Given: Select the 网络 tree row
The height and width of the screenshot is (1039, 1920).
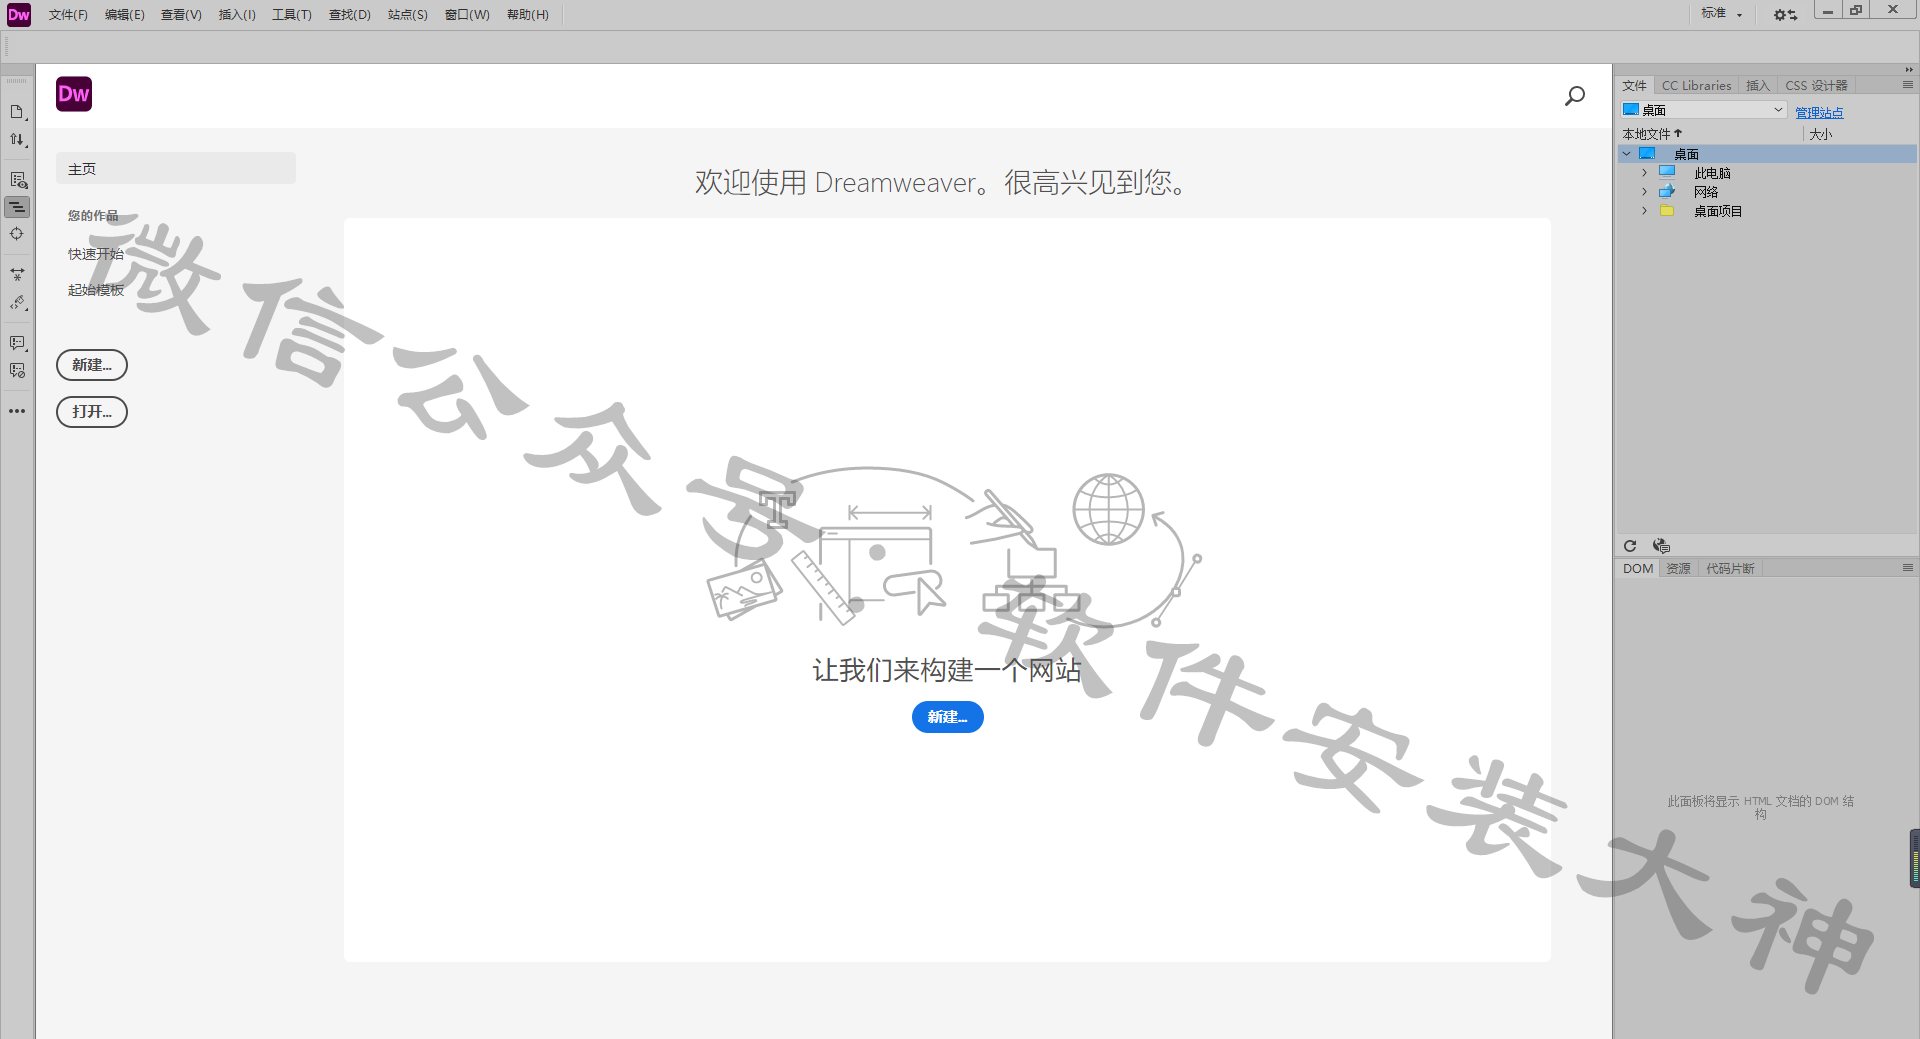Looking at the screenshot, I should click(1767, 192).
